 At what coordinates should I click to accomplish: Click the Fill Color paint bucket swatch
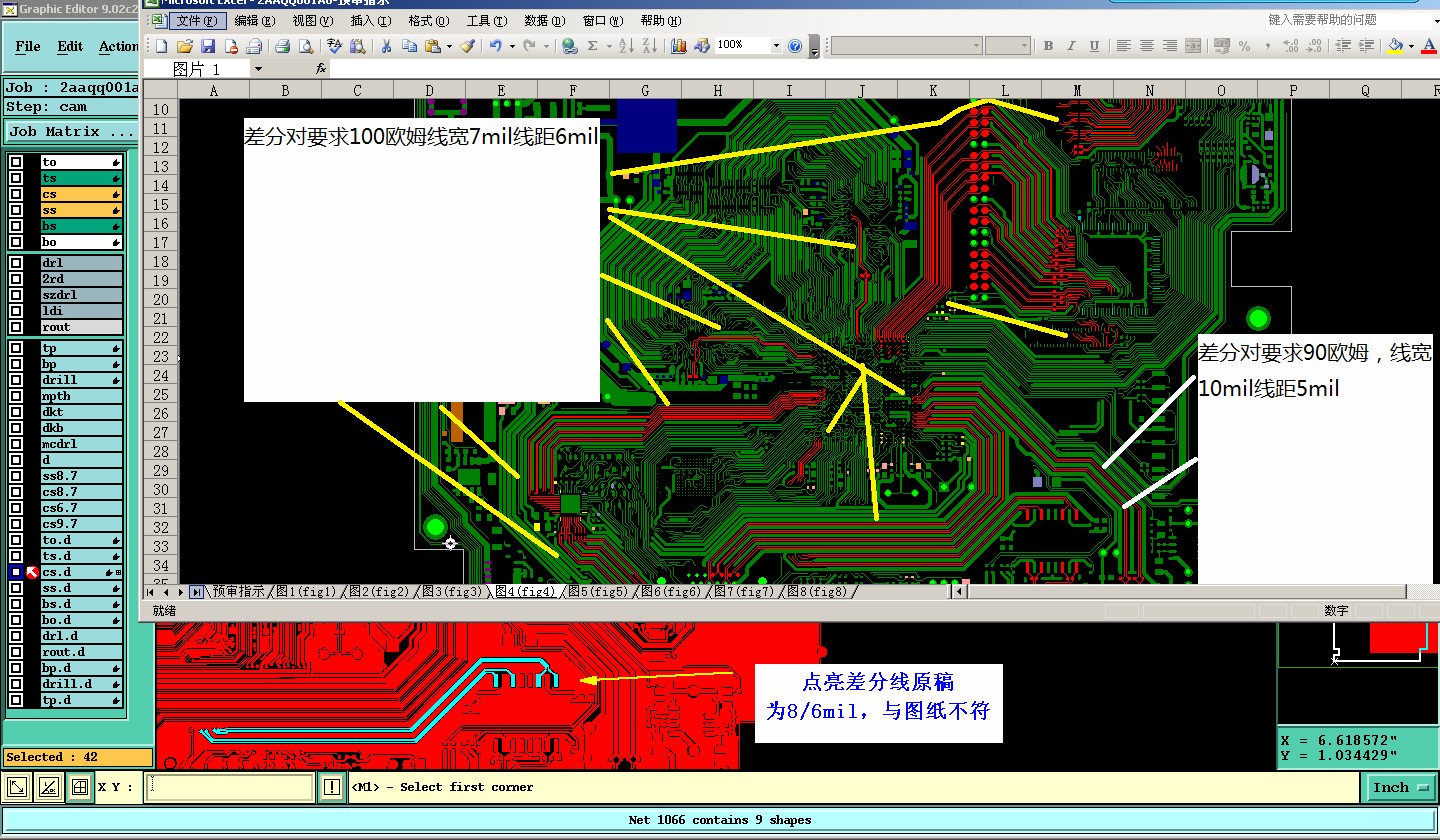tap(1395, 46)
